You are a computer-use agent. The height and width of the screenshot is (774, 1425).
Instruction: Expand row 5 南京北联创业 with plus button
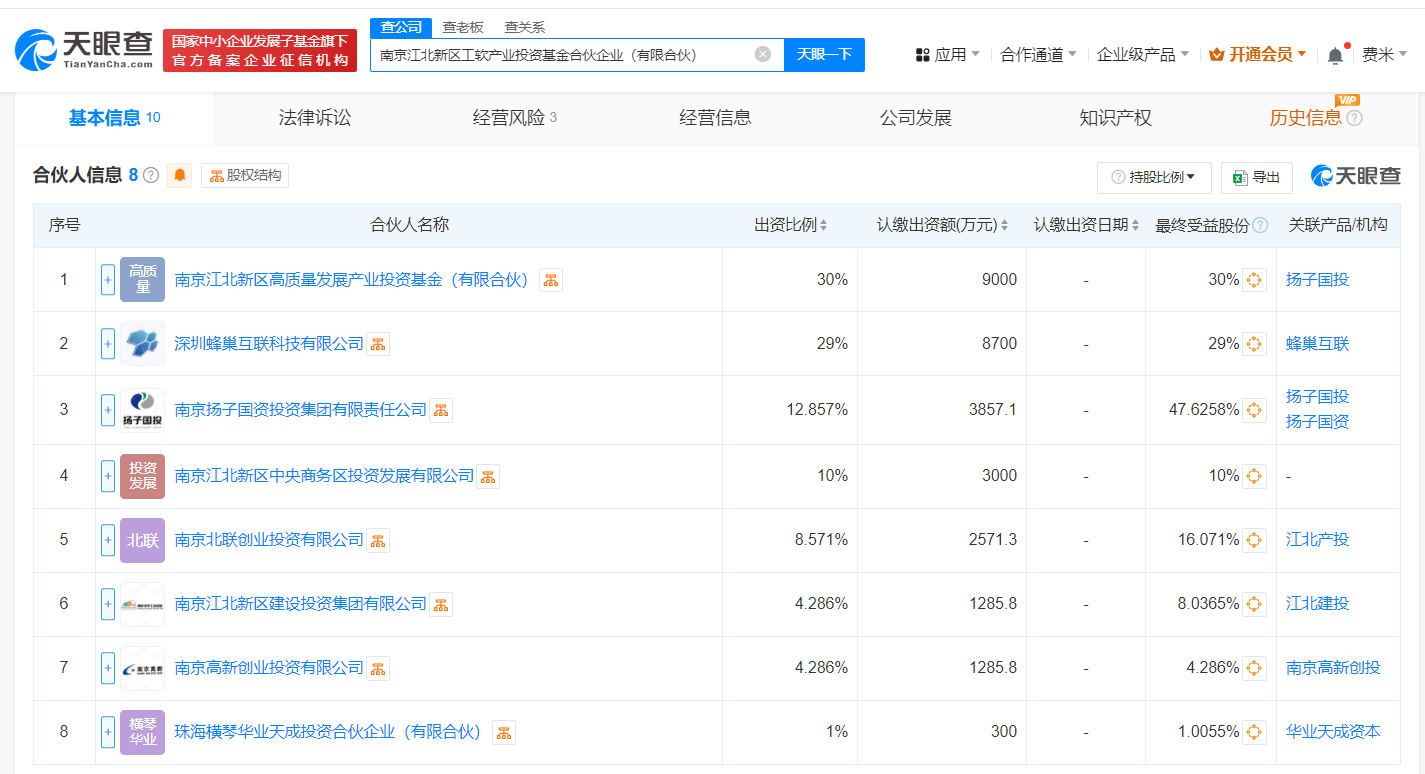pyautogui.click(x=108, y=540)
